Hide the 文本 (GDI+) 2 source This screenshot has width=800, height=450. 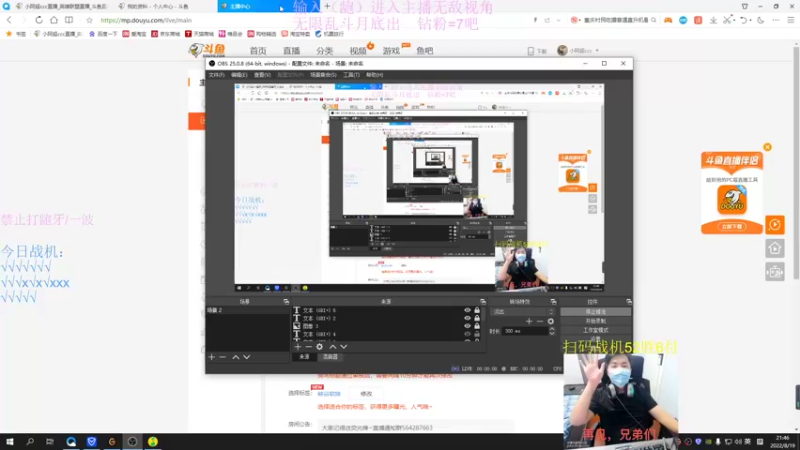click(x=467, y=318)
